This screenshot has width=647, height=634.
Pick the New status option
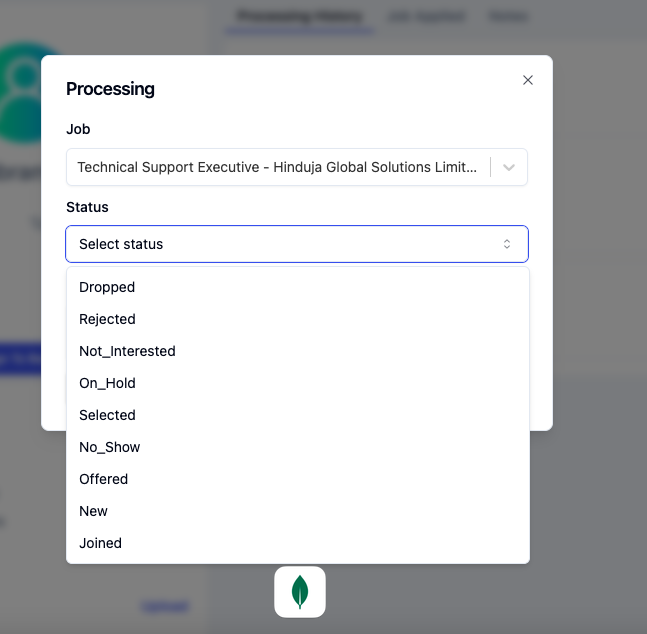(x=93, y=511)
